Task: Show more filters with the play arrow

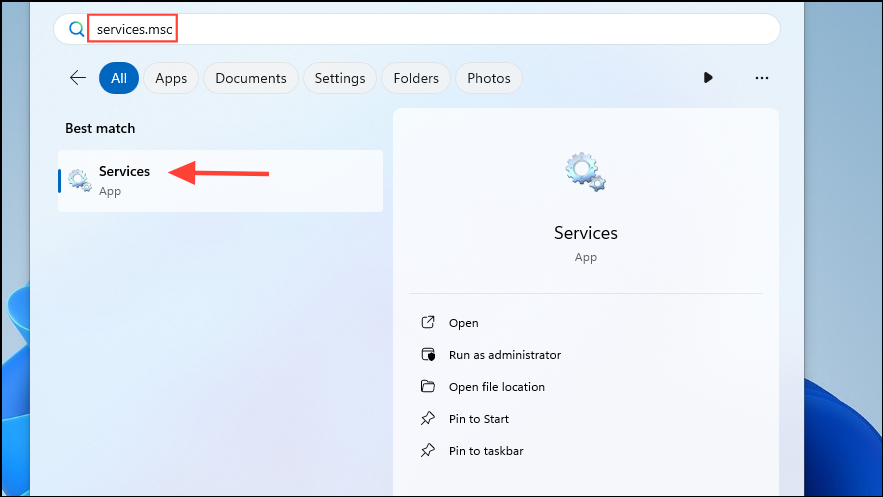Action: pos(708,78)
